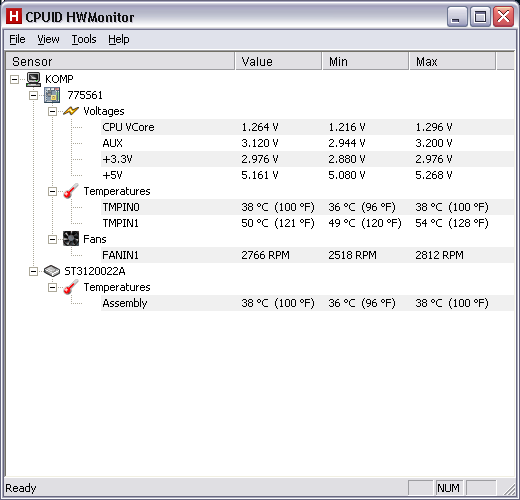Collapse the motherboard Temperatures group
Viewport: 520px width, 500px height.
52,191
